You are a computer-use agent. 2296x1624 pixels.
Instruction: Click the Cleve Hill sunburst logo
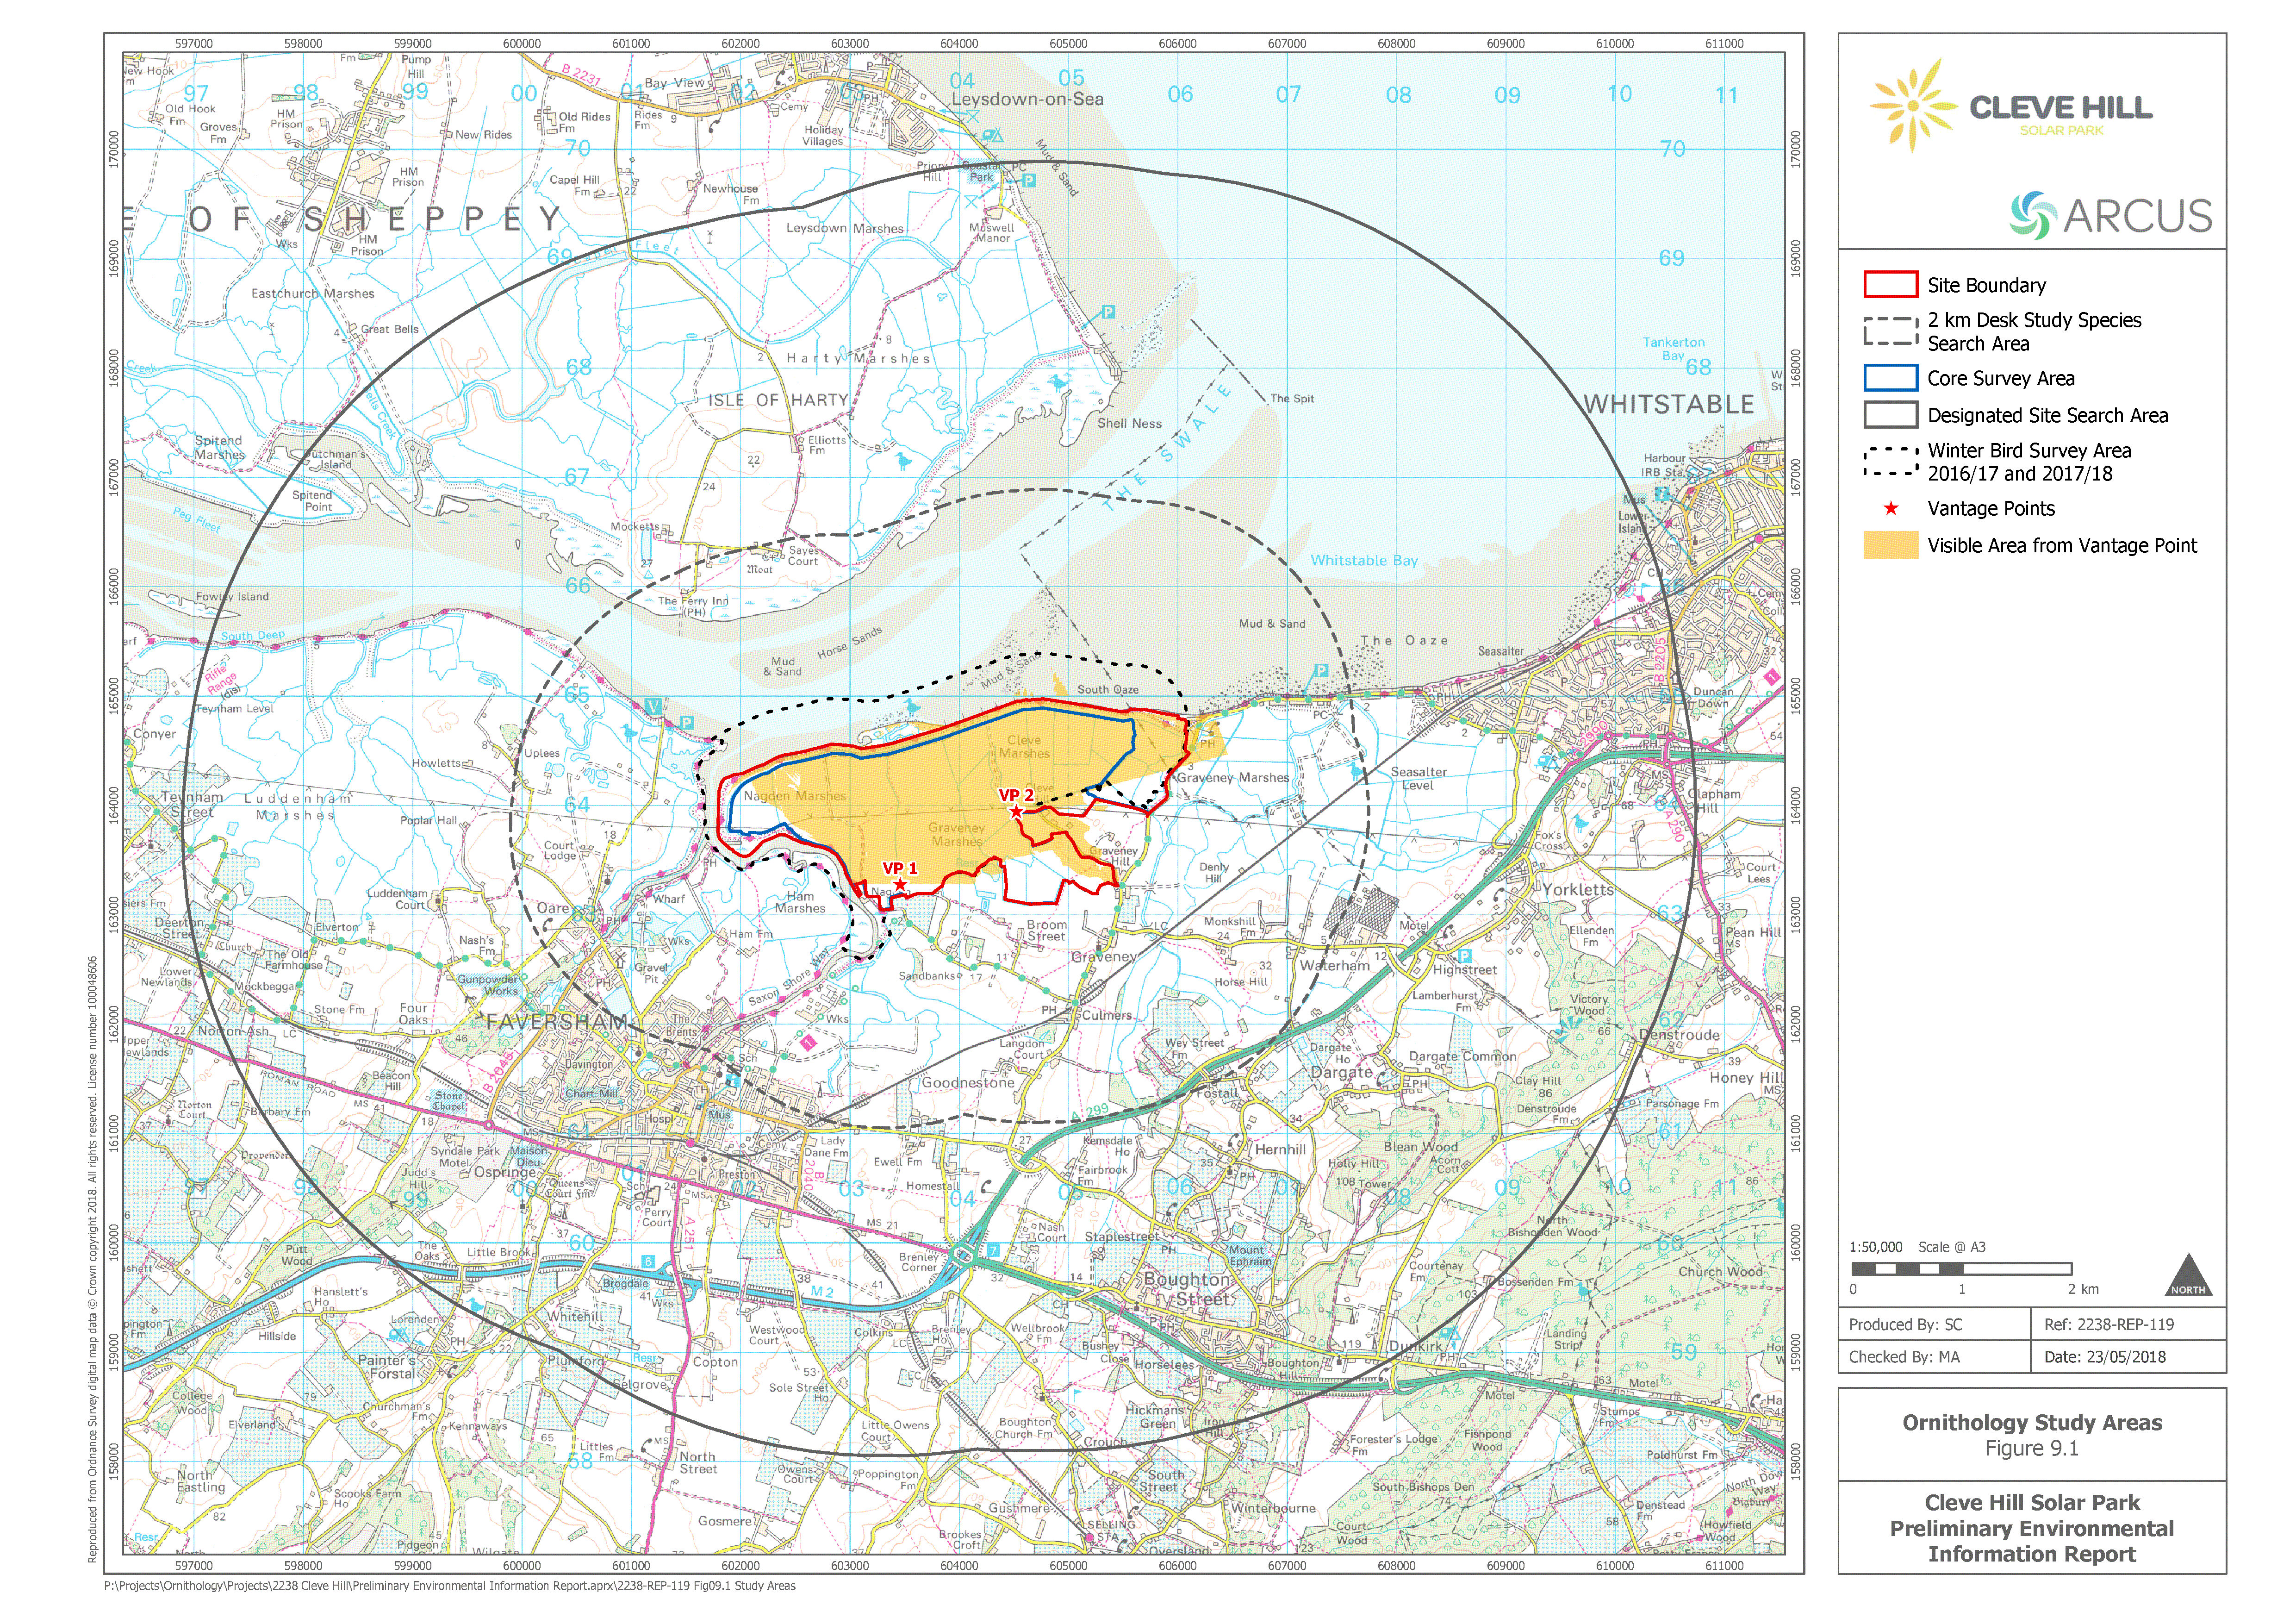(x=1912, y=105)
